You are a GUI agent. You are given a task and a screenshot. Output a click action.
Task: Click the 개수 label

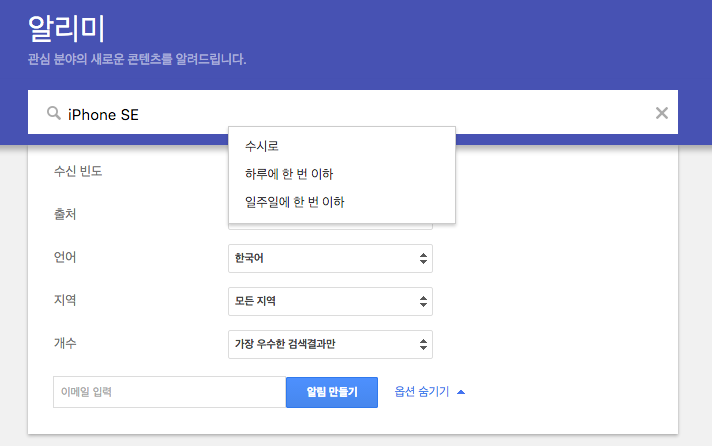pos(65,343)
